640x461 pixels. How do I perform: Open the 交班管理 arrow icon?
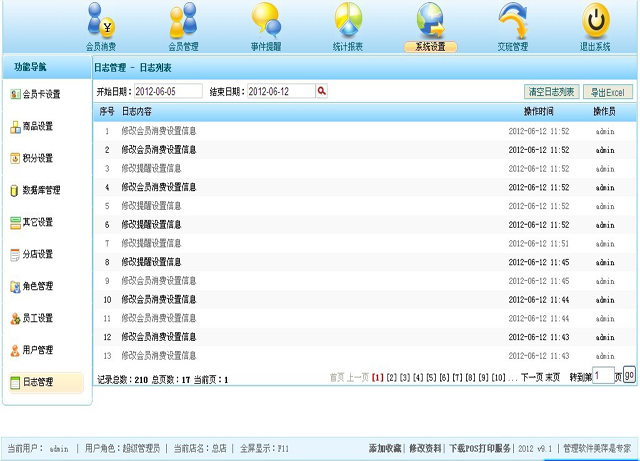click(512, 24)
